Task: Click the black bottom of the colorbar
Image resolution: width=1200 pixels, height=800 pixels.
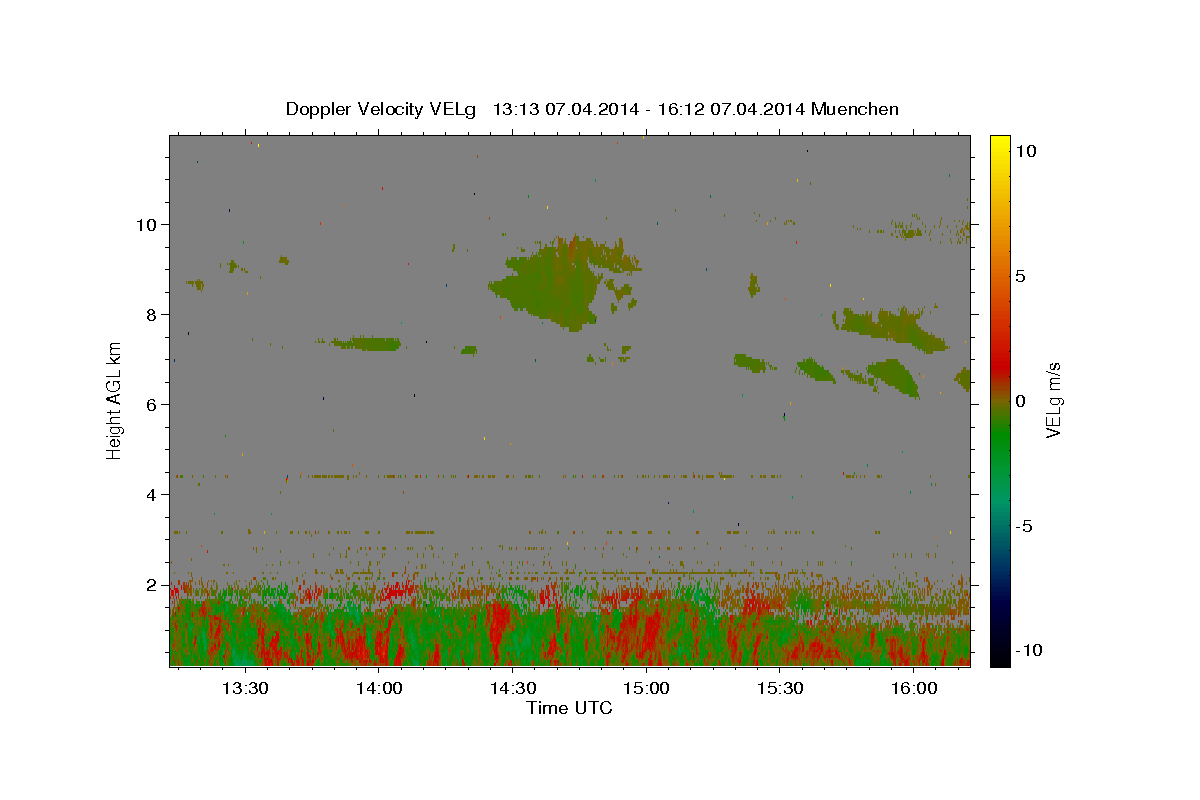Action: coord(999,655)
